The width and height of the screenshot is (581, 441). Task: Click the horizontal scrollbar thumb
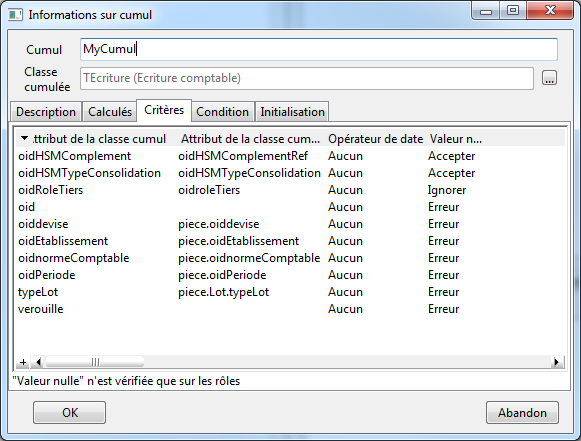tap(95, 362)
